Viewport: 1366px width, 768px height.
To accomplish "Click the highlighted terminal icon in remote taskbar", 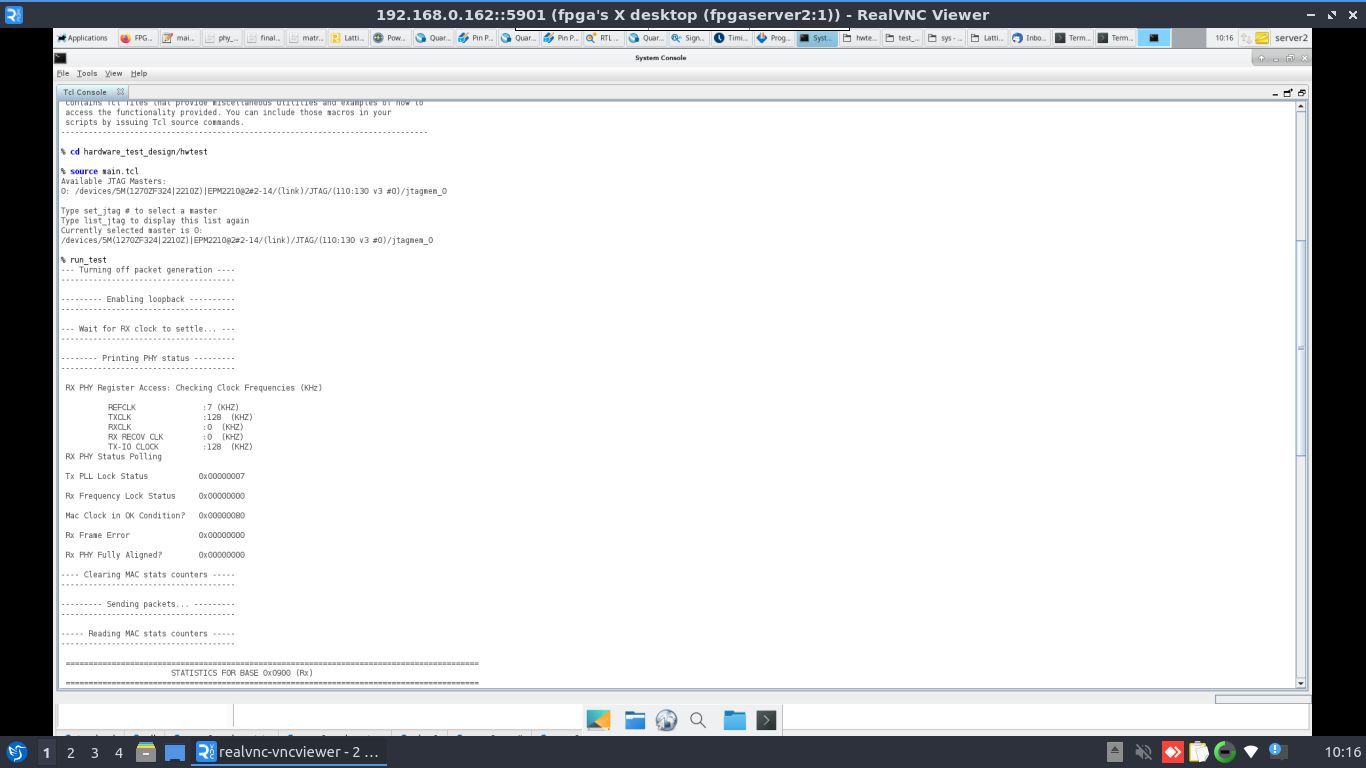I will coord(1154,38).
